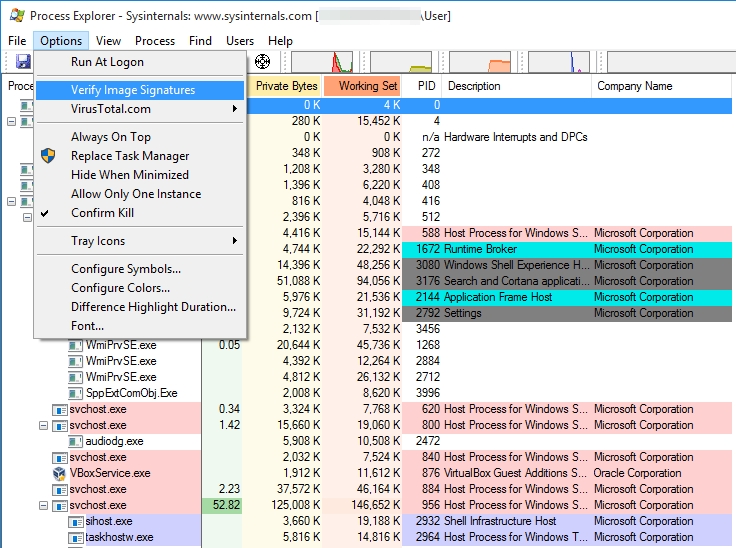This screenshot has width=736, height=548.
Task: Click the VBoxService.exe cube icon
Action: pos(59,473)
